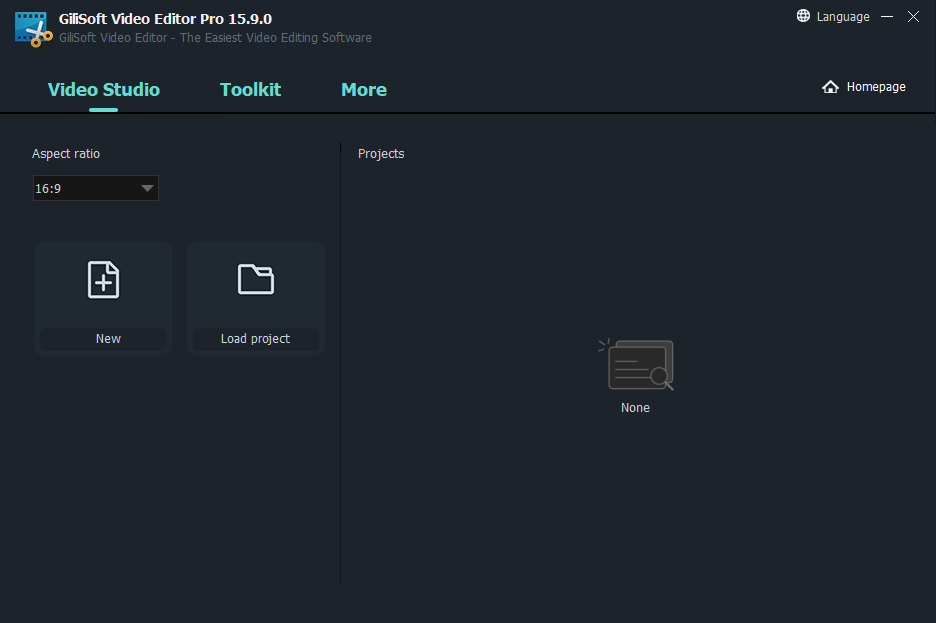The width and height of the screenshot is (936, 623).
Task: Minimize the GiliSoft window
Action: [x=887, y=17]
